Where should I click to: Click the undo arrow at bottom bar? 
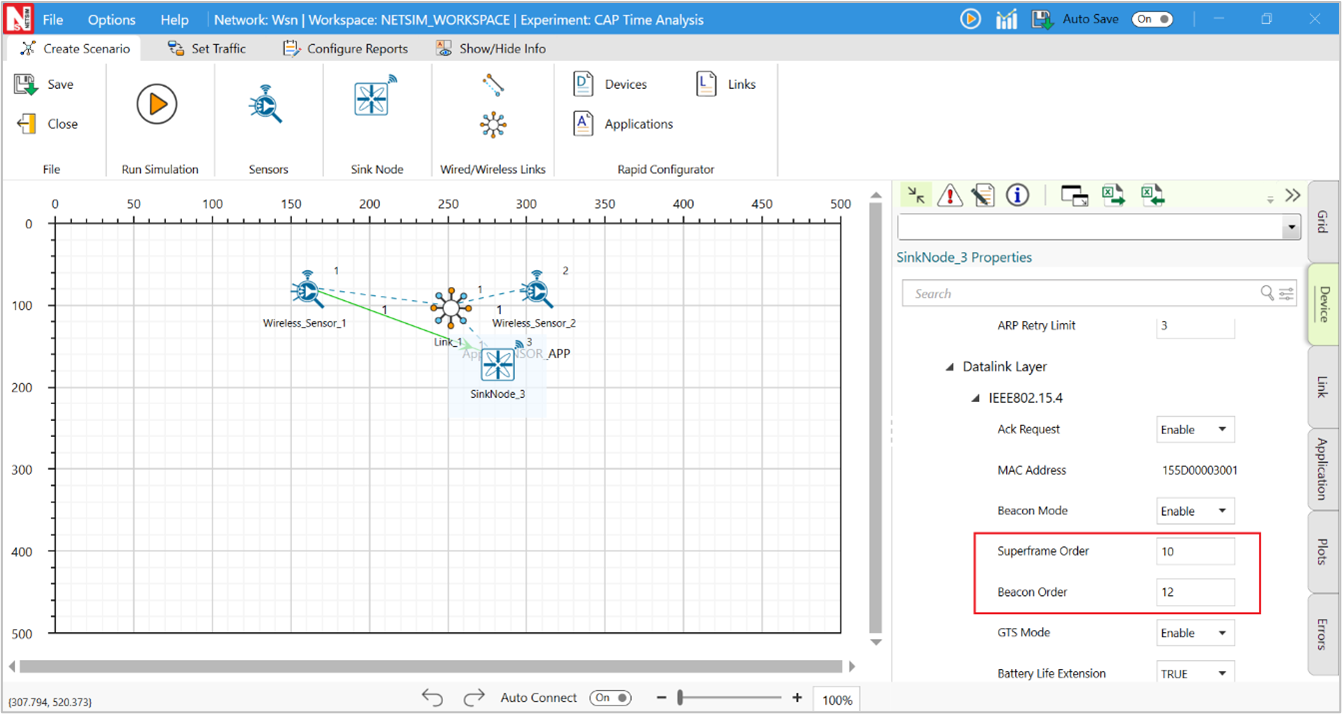click(x=432, y=698)
